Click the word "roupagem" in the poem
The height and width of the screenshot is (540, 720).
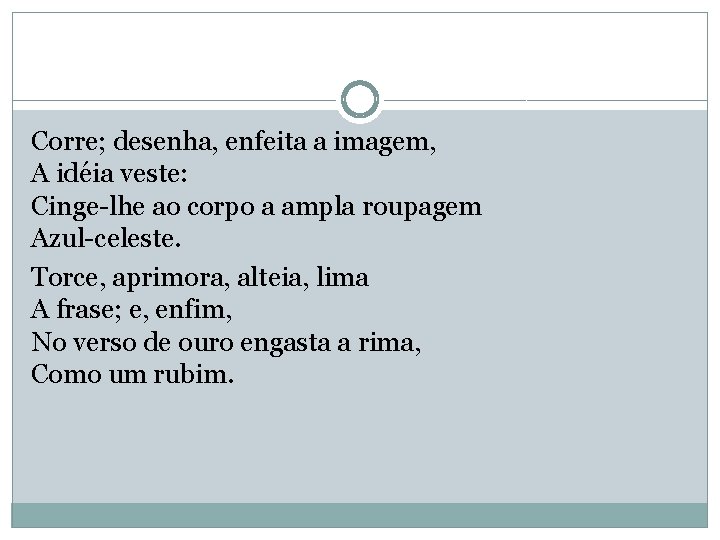coord(435,208)
